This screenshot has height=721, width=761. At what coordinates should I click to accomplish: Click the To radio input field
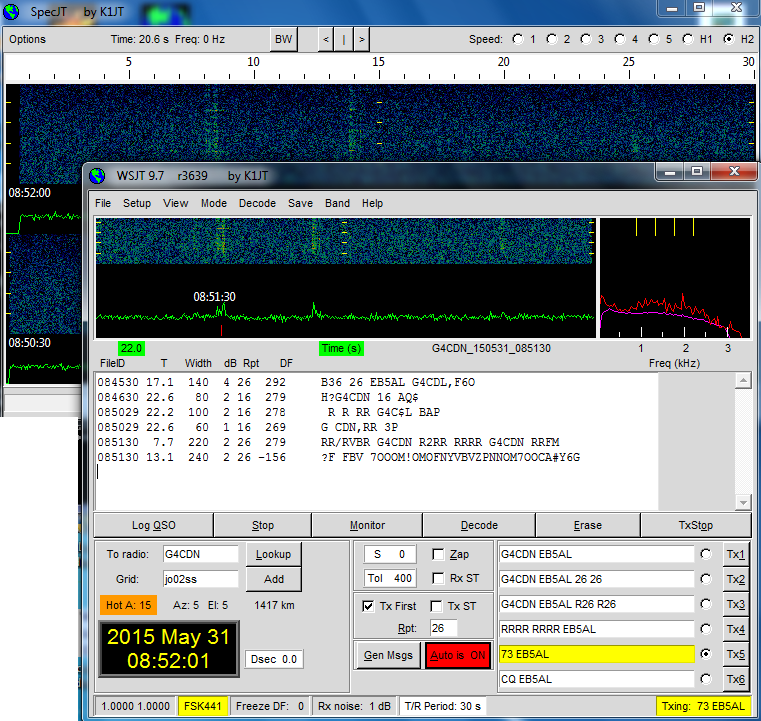pyautogui.click(x=200, y=554)
